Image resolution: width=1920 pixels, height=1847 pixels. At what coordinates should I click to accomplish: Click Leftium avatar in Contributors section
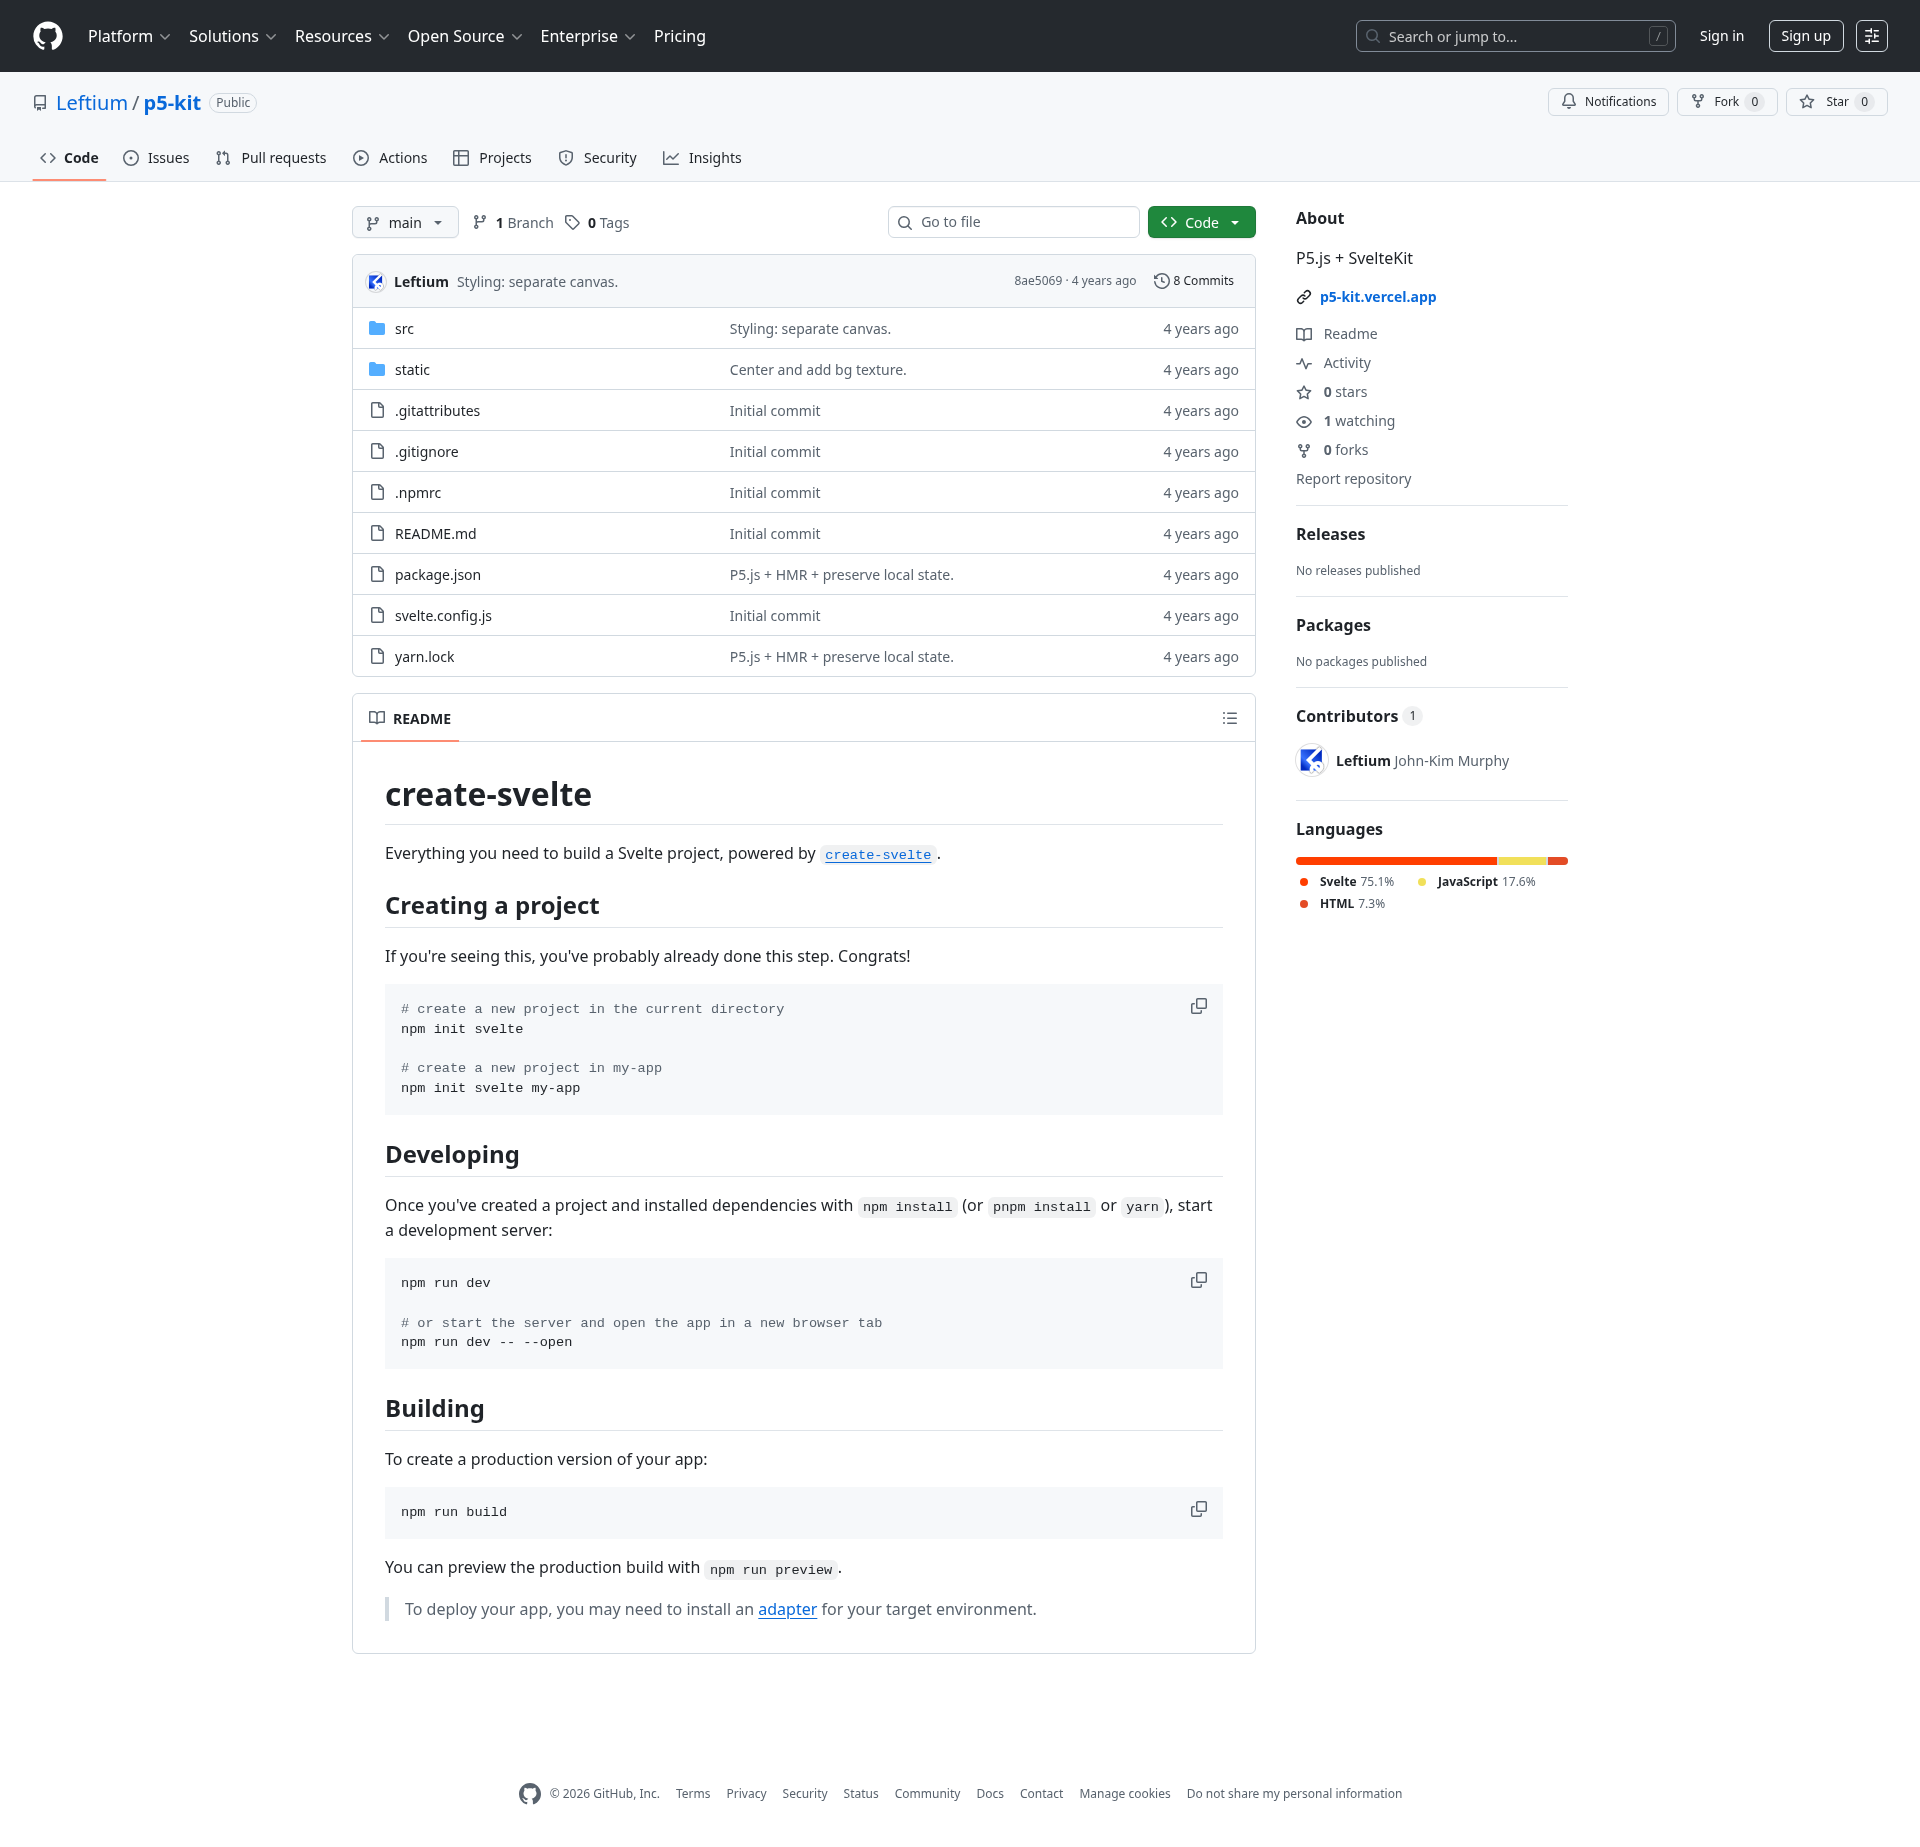point(1312,761)
